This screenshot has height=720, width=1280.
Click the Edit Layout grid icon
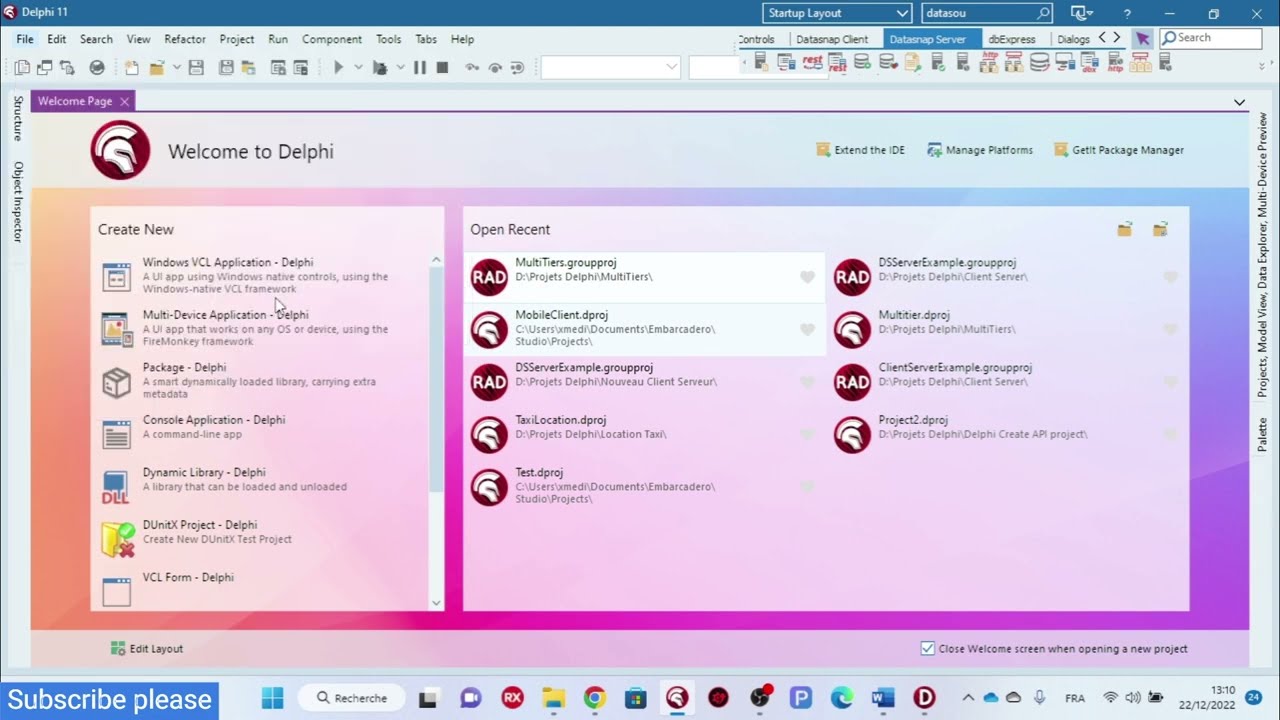[x=118, y=648]
